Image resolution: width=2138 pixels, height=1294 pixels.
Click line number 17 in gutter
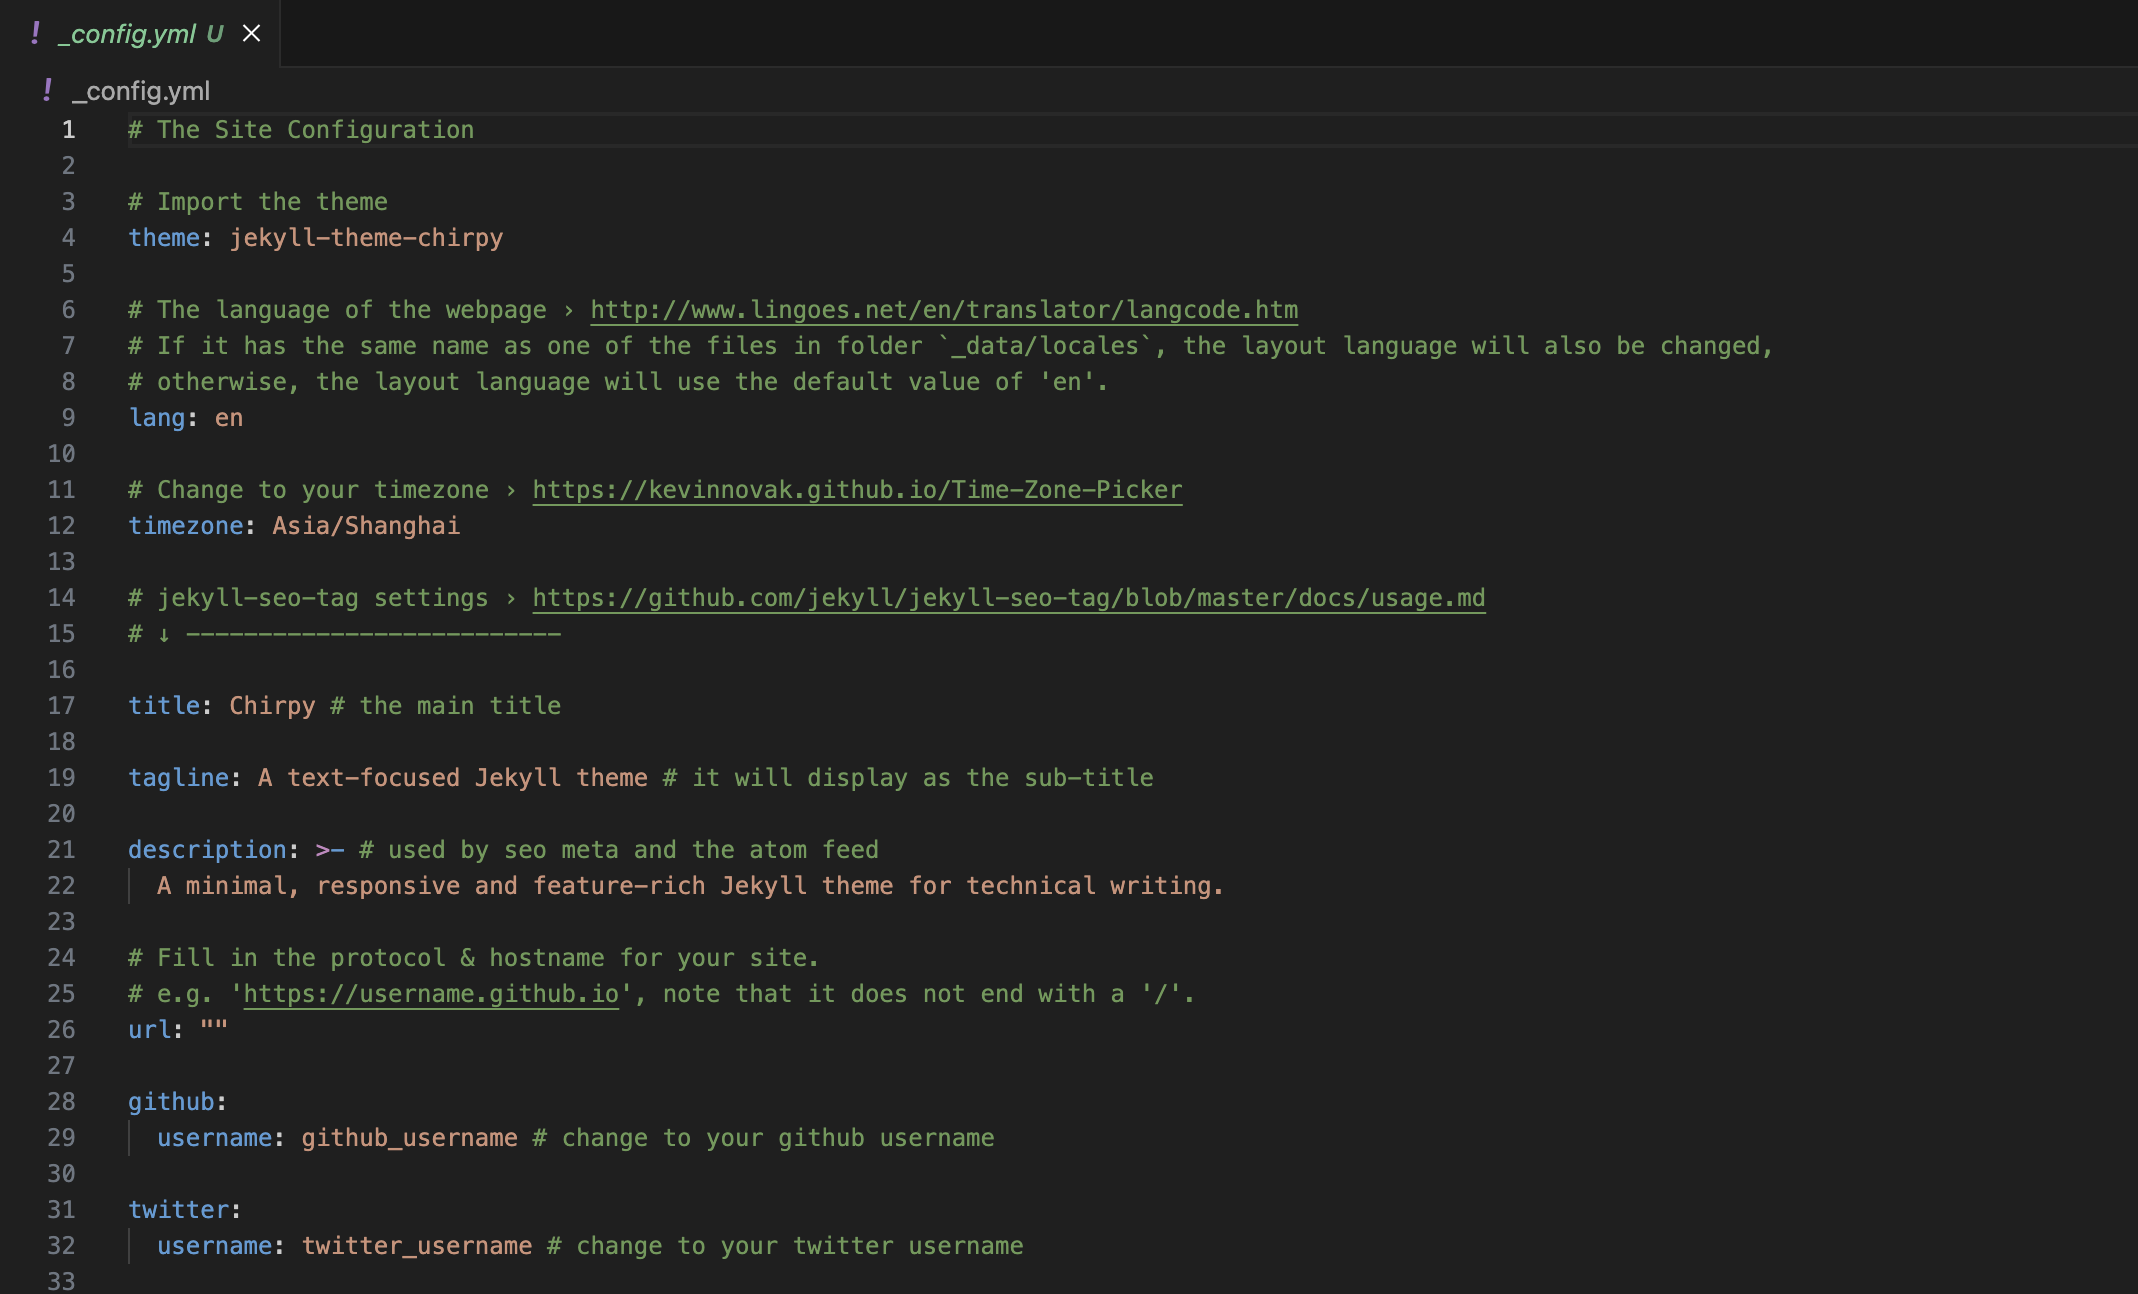click(x=61, y=706)
